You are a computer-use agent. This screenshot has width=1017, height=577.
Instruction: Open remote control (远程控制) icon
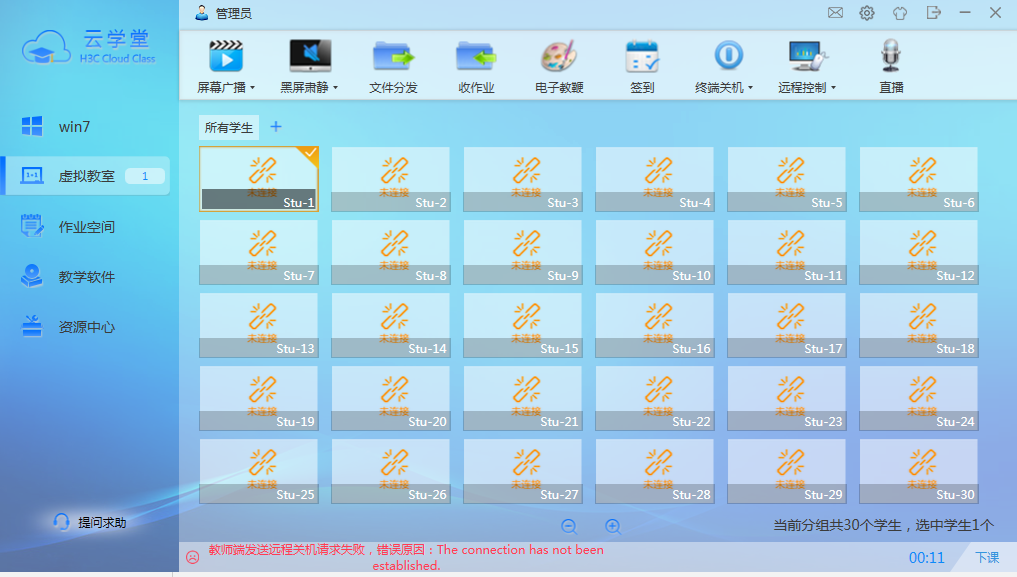[x=808, y=56]
